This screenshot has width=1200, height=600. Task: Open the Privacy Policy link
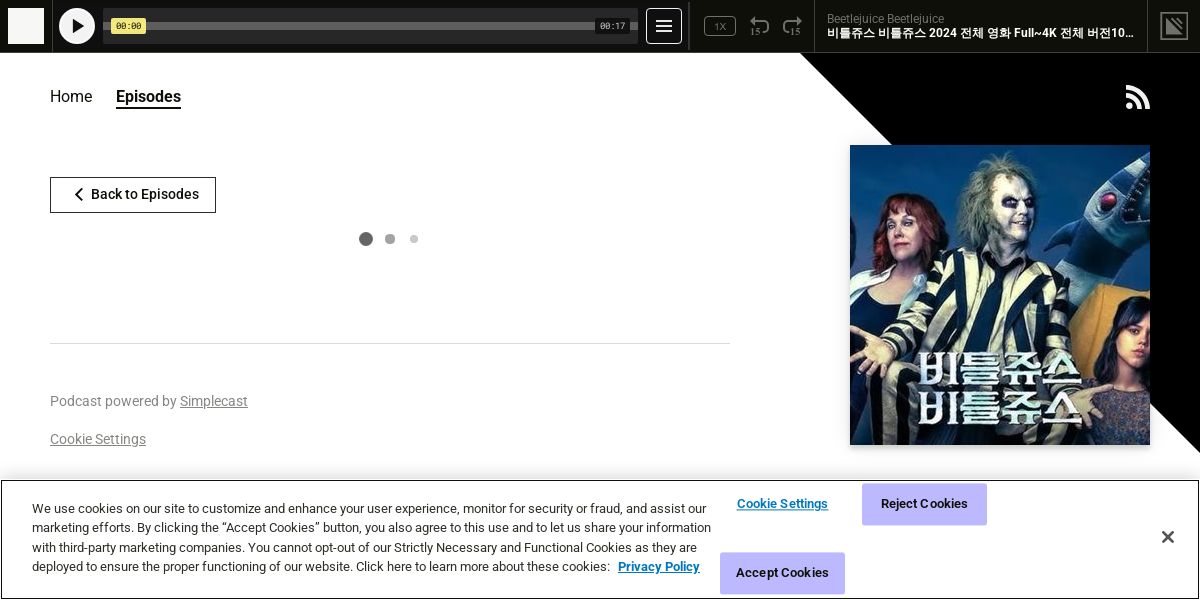click(x=659, y=567)
